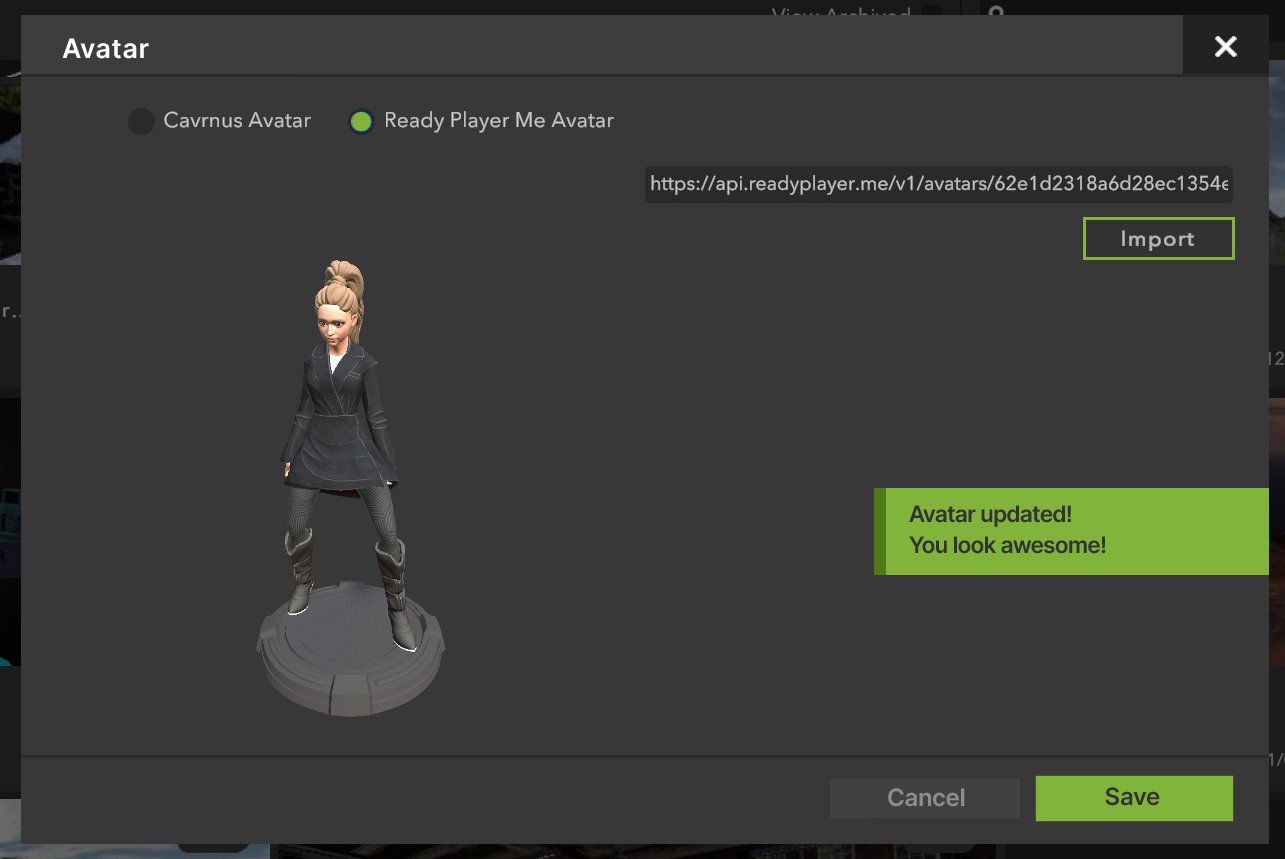Click the Ready Player Me URL field

pyautogui.click(x=938, y=184)
